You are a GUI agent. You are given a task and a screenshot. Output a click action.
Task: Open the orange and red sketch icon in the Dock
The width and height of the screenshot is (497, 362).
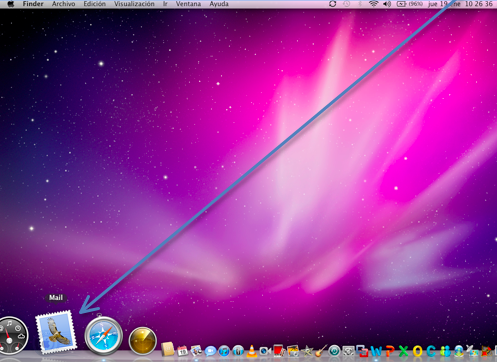tap(486, 351)
